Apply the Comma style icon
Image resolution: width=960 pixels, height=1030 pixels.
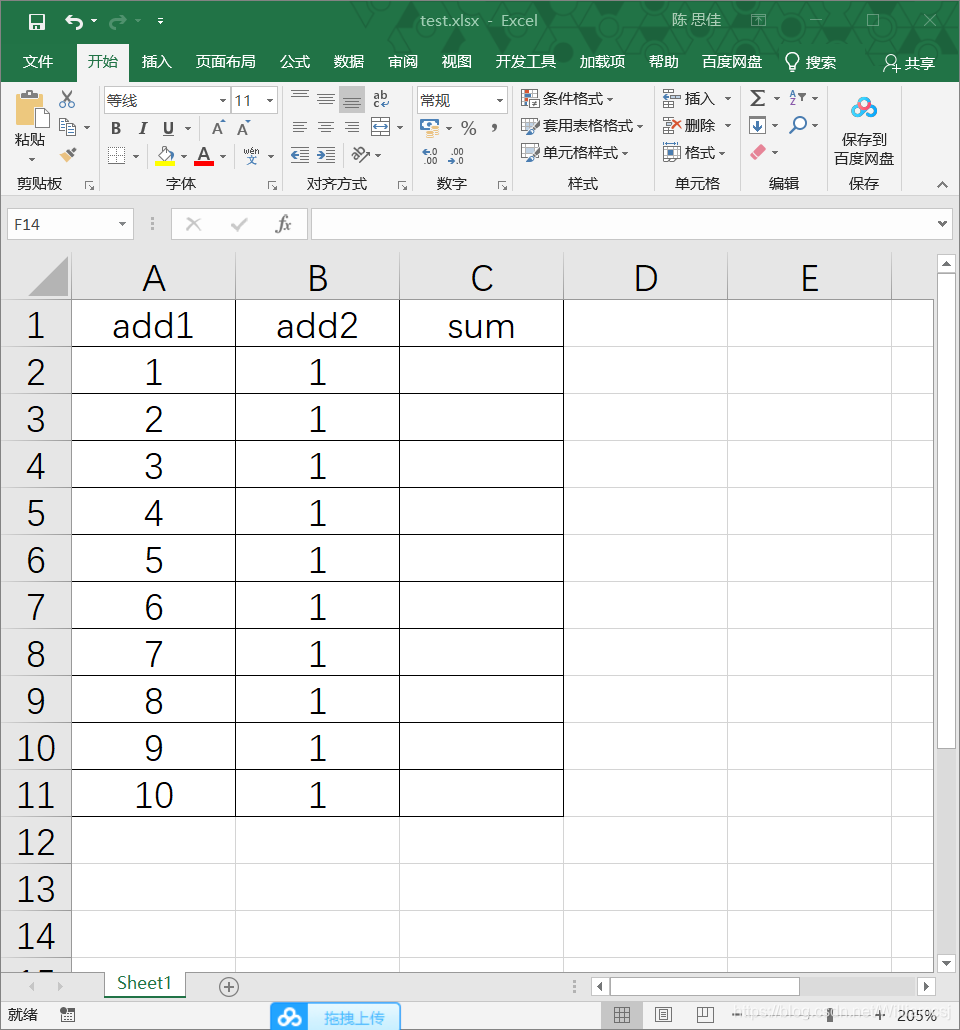[x=494, y=127]
